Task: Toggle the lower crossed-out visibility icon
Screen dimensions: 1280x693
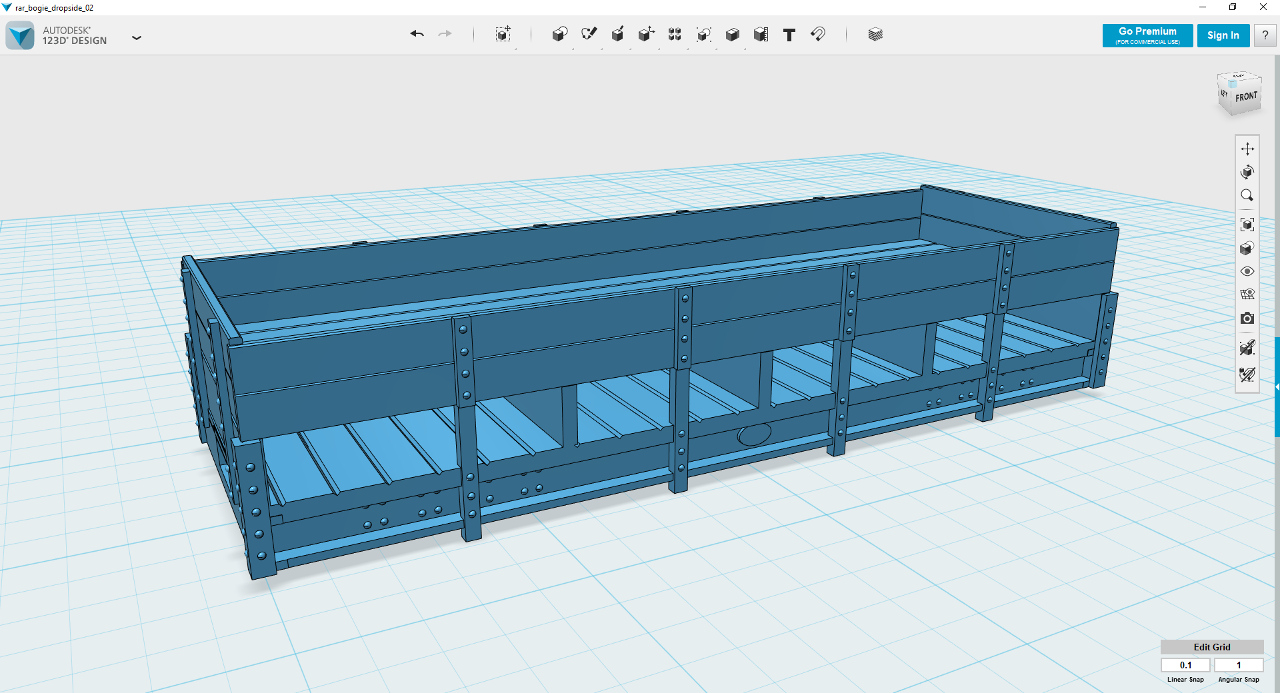Action: (x=1247, y=375)
